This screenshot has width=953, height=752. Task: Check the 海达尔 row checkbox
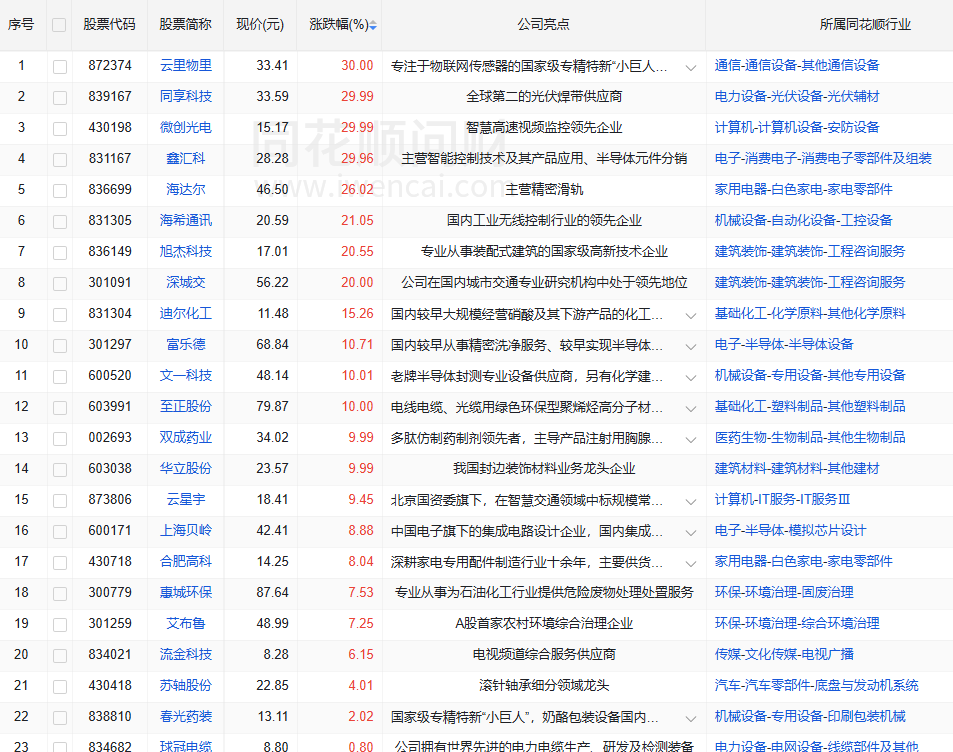(x=60, y=190)
